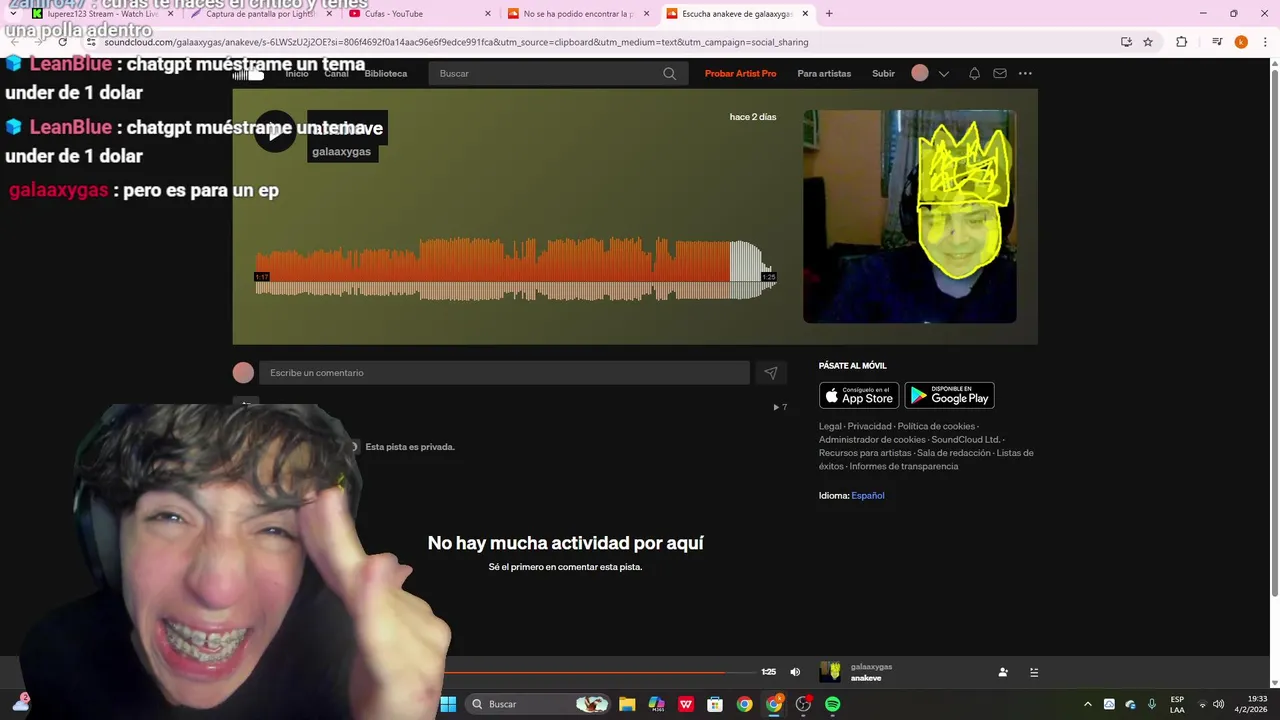Click Probar Artist Pro link
Image resolution: width=1280 pixels, height=720 pixels.
(x=740, y=73)
